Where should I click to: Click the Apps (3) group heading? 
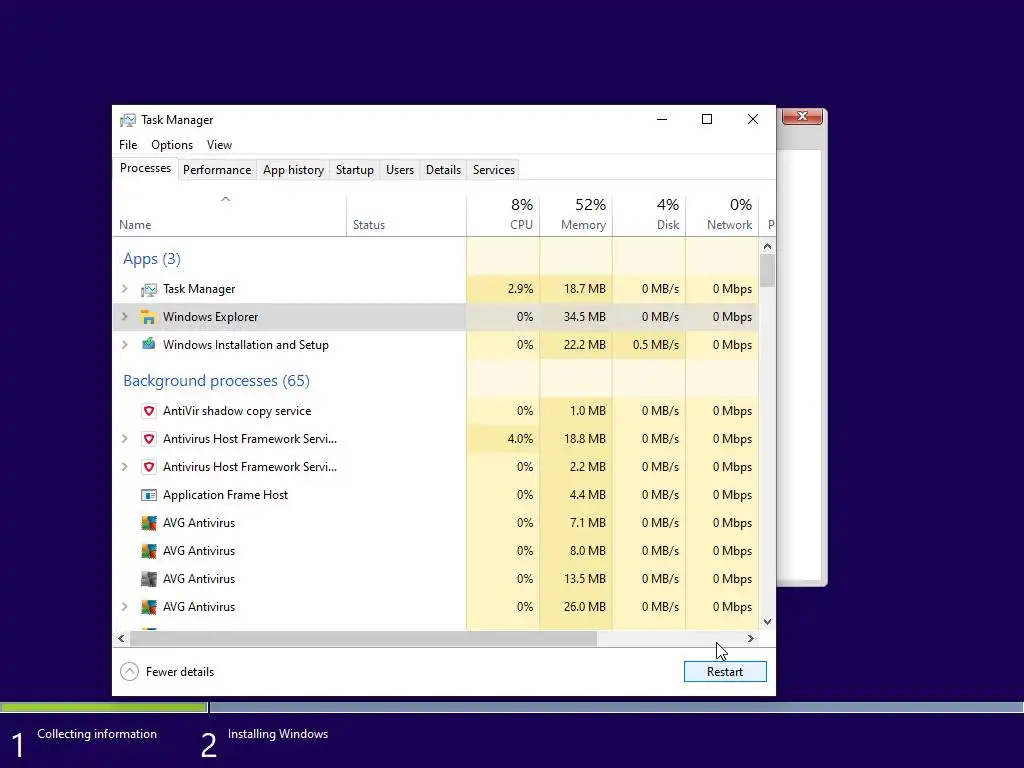point(152,259)
